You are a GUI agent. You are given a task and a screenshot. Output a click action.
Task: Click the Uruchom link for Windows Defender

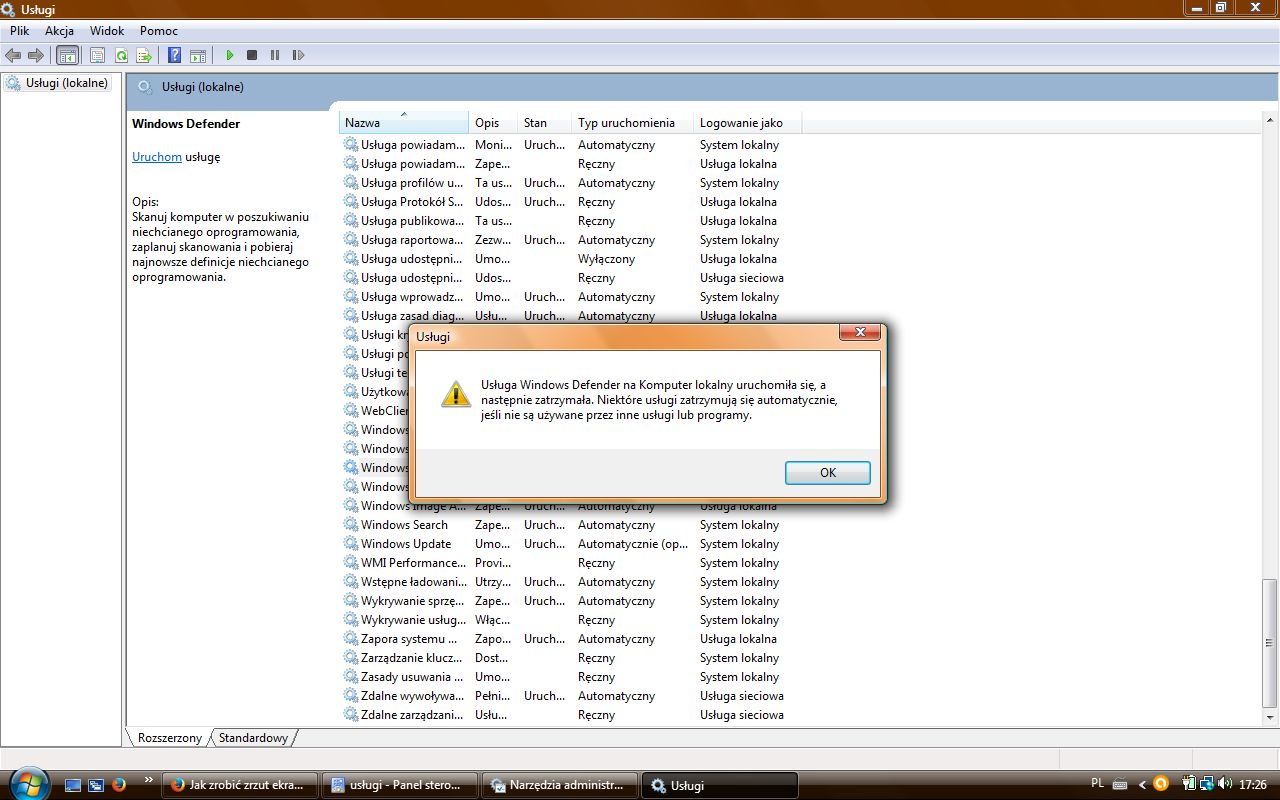click(157, 157)
